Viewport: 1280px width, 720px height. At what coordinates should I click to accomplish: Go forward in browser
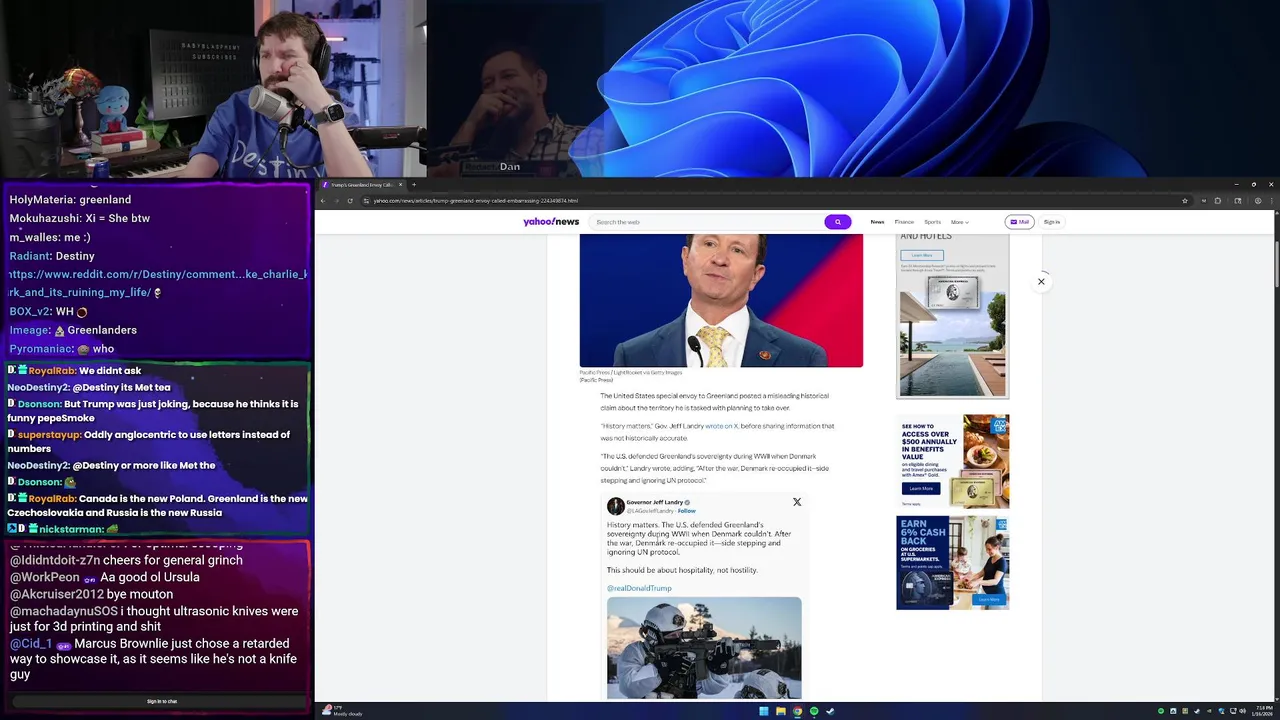pyautogui.click(x=336, y=201)
